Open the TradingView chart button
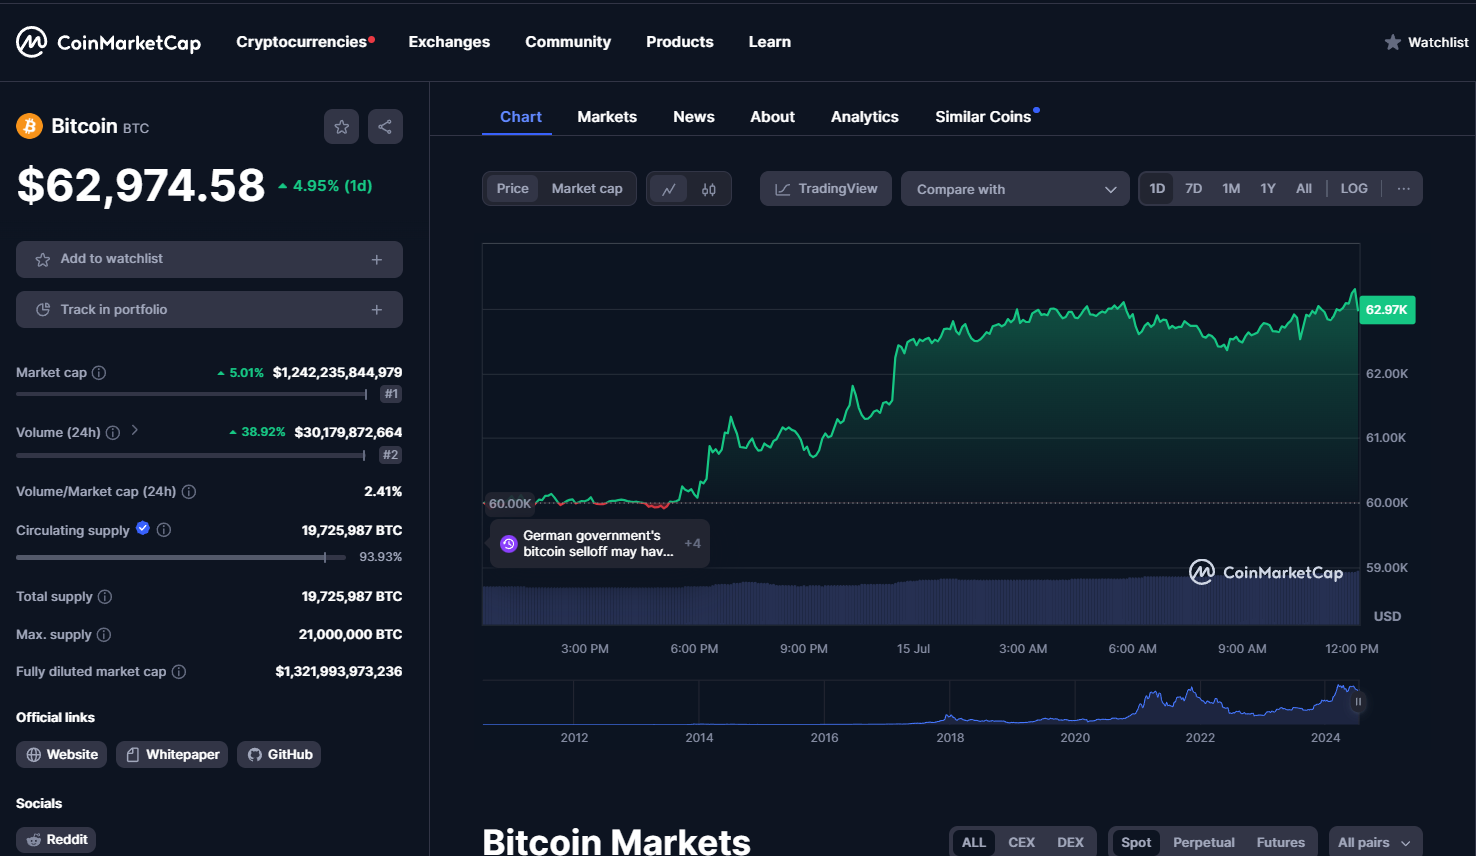Screen dimensions: 1476x856 pos(826,189)
